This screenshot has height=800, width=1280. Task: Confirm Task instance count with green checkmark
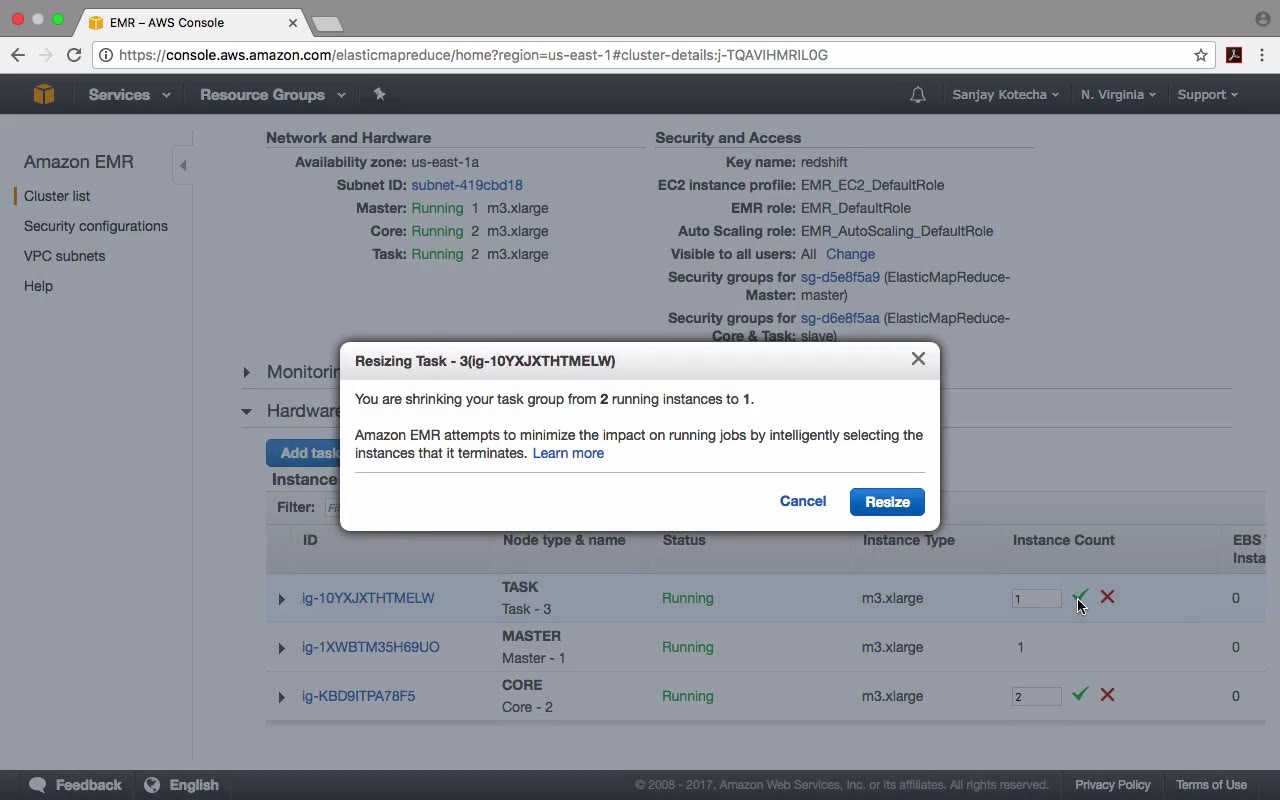(x=1080, y=597)
